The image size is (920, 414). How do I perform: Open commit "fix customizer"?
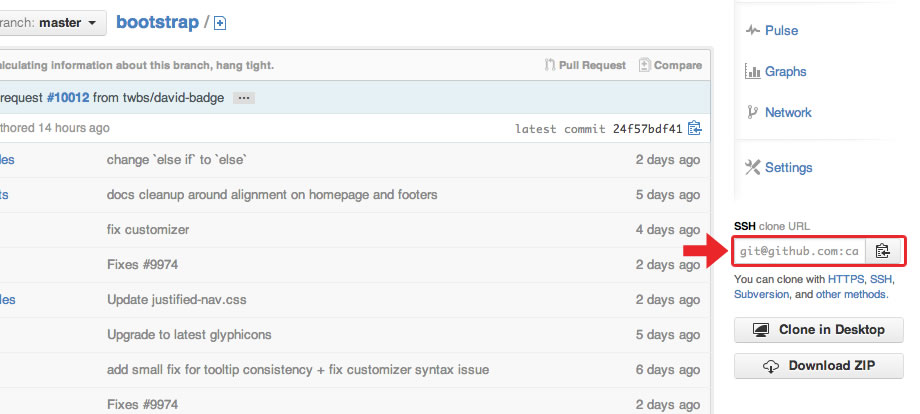click(148, 229)
